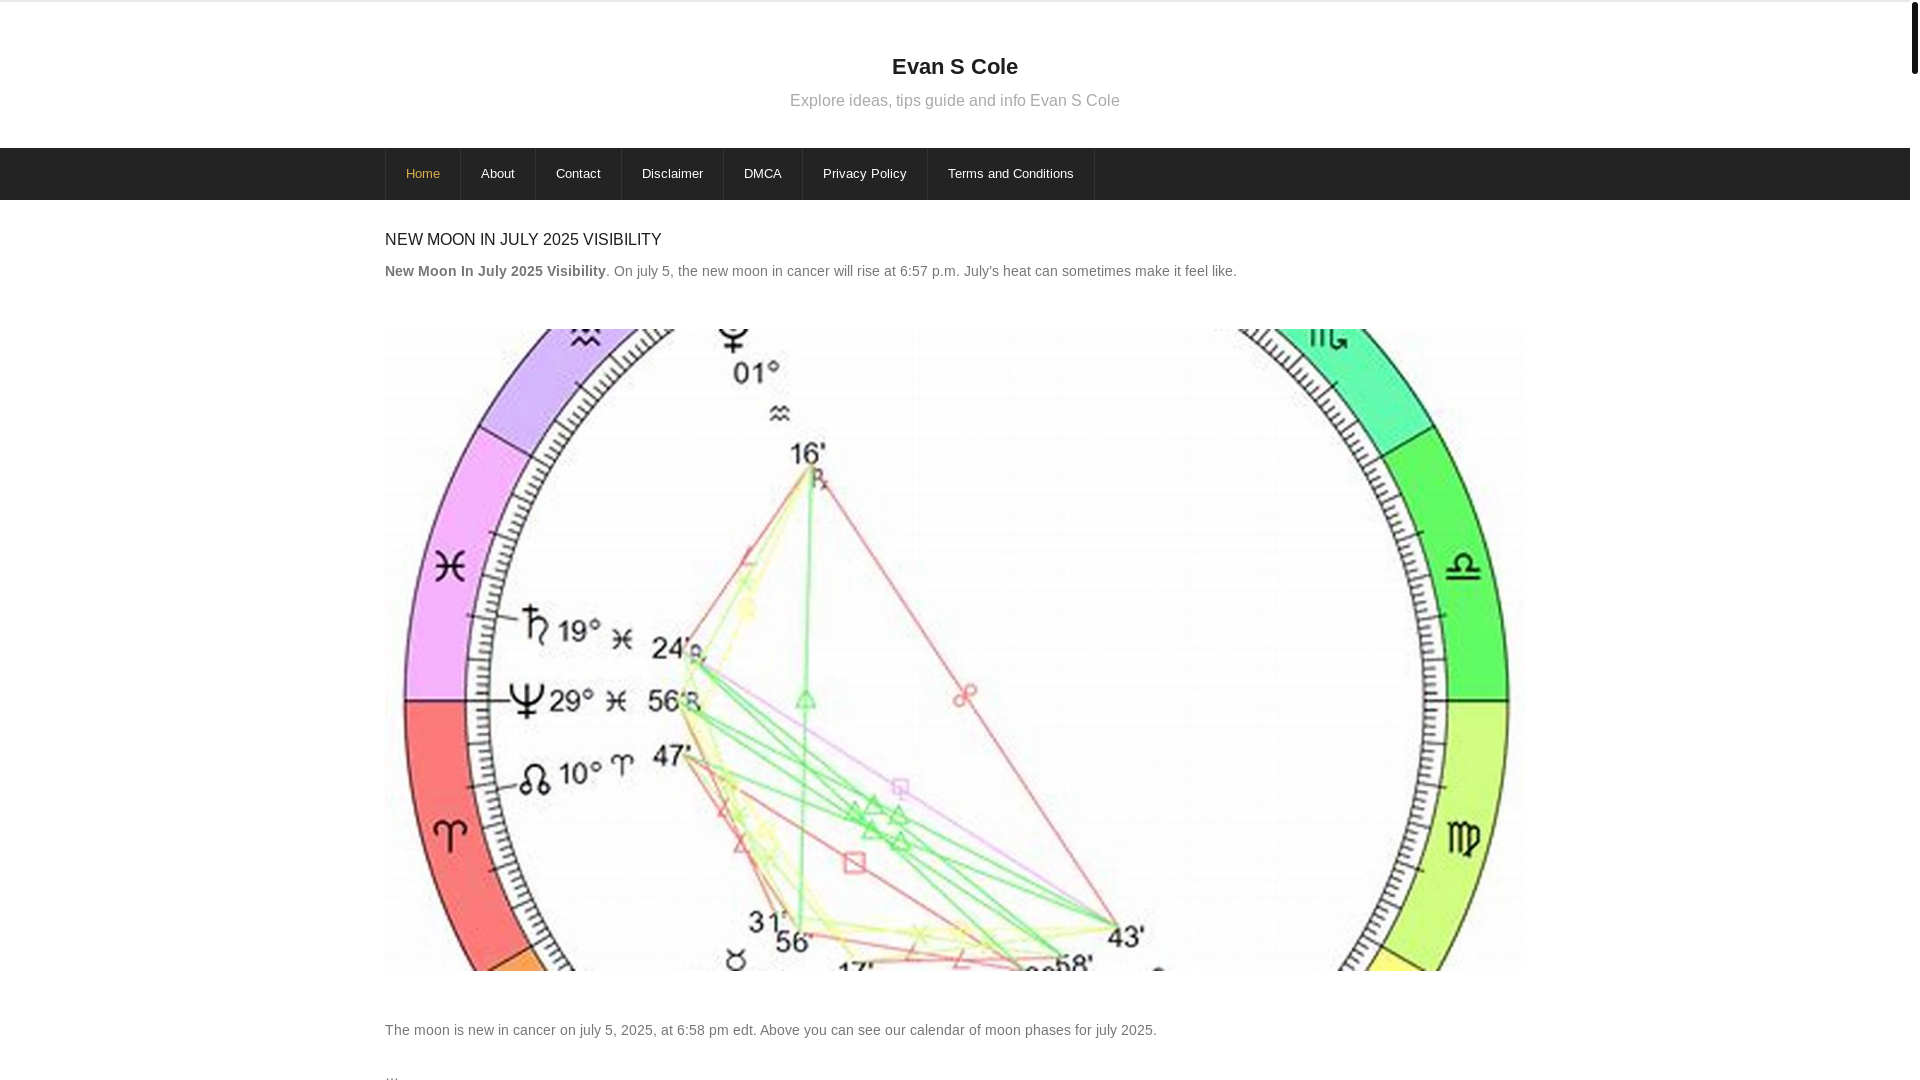Click the page vertical scrollbar thumb
Viewport: 1920px width, 1080px height.
(1915, 38)
